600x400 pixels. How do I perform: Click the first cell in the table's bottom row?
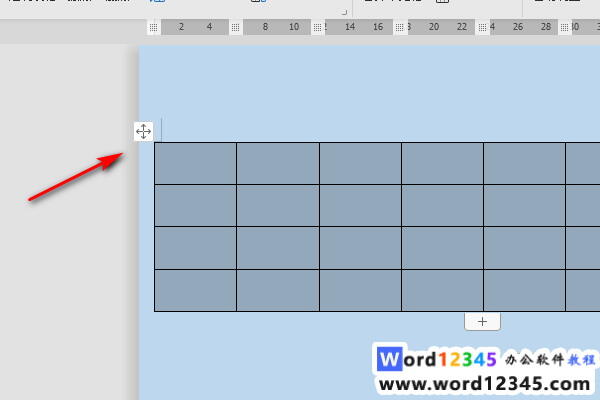pyautogui.click(x=196, y=291)
